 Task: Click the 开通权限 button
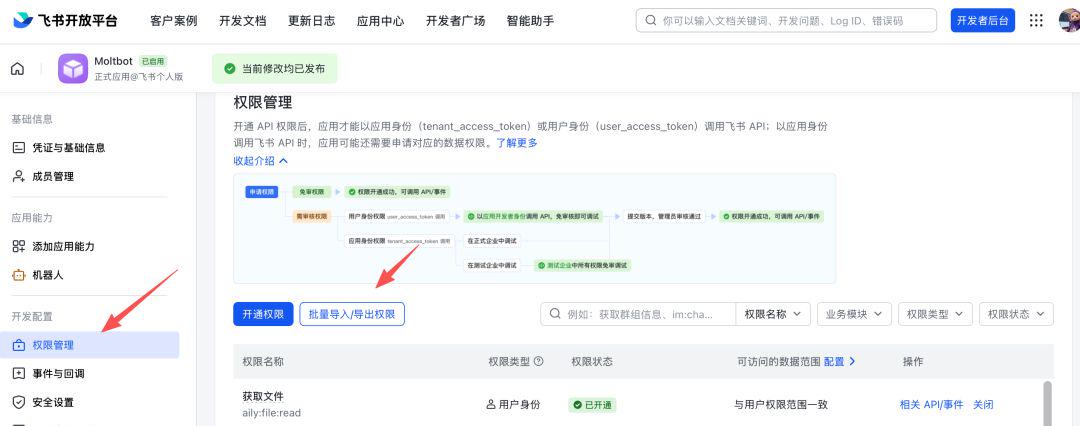(x=263, y=314)
